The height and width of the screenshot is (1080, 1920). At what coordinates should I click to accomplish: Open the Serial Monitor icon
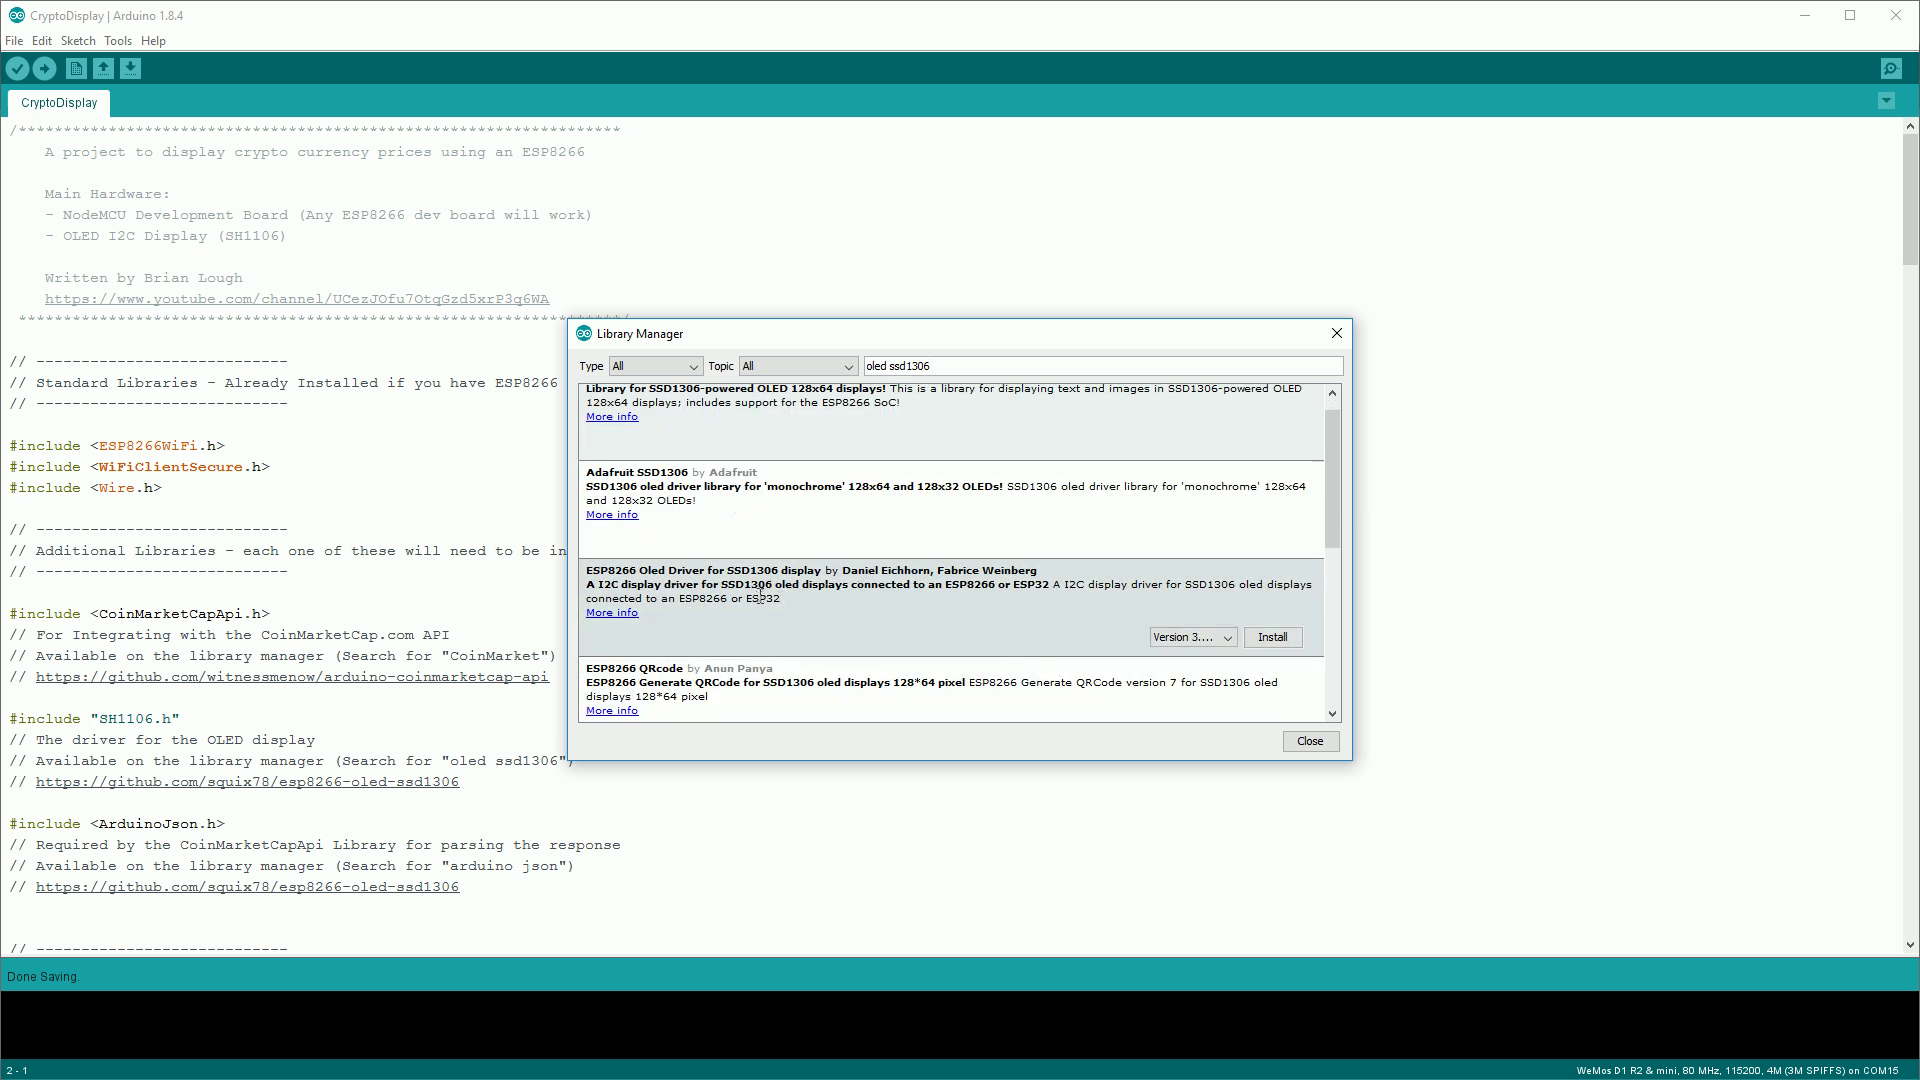(1890, 68)
